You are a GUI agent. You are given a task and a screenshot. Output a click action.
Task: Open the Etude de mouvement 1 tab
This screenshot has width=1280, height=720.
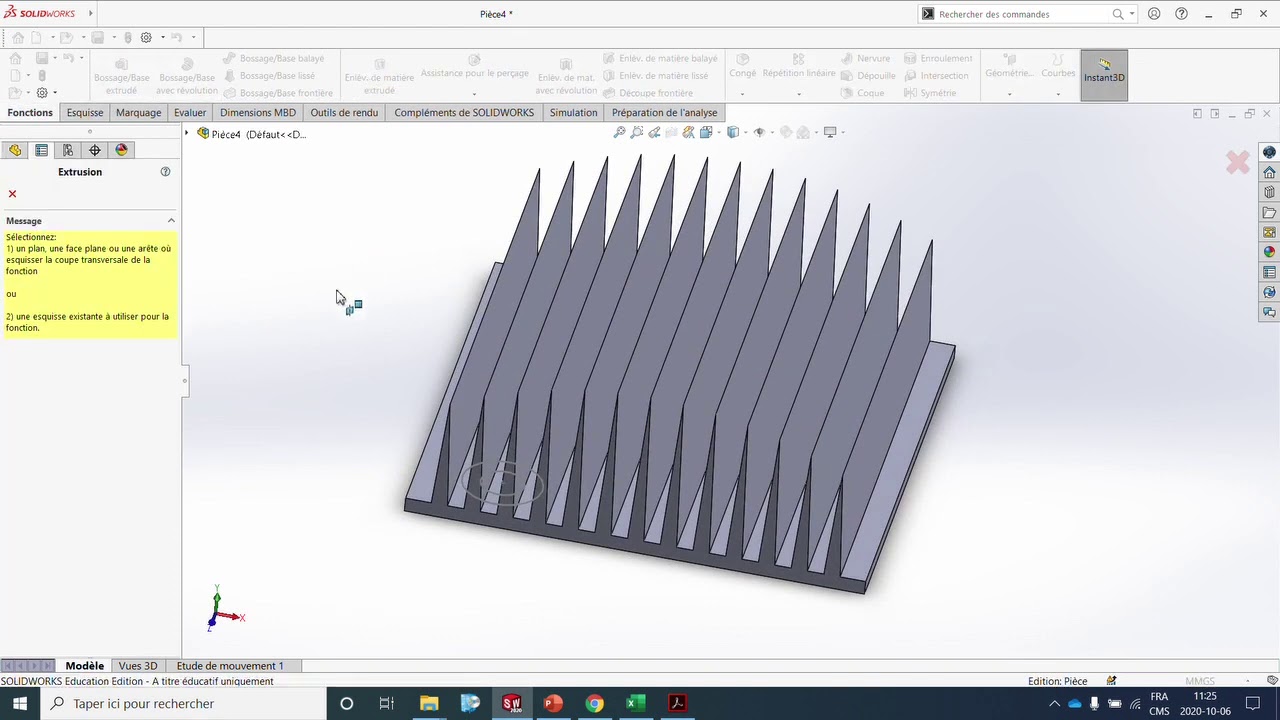[x=230, y=666]
